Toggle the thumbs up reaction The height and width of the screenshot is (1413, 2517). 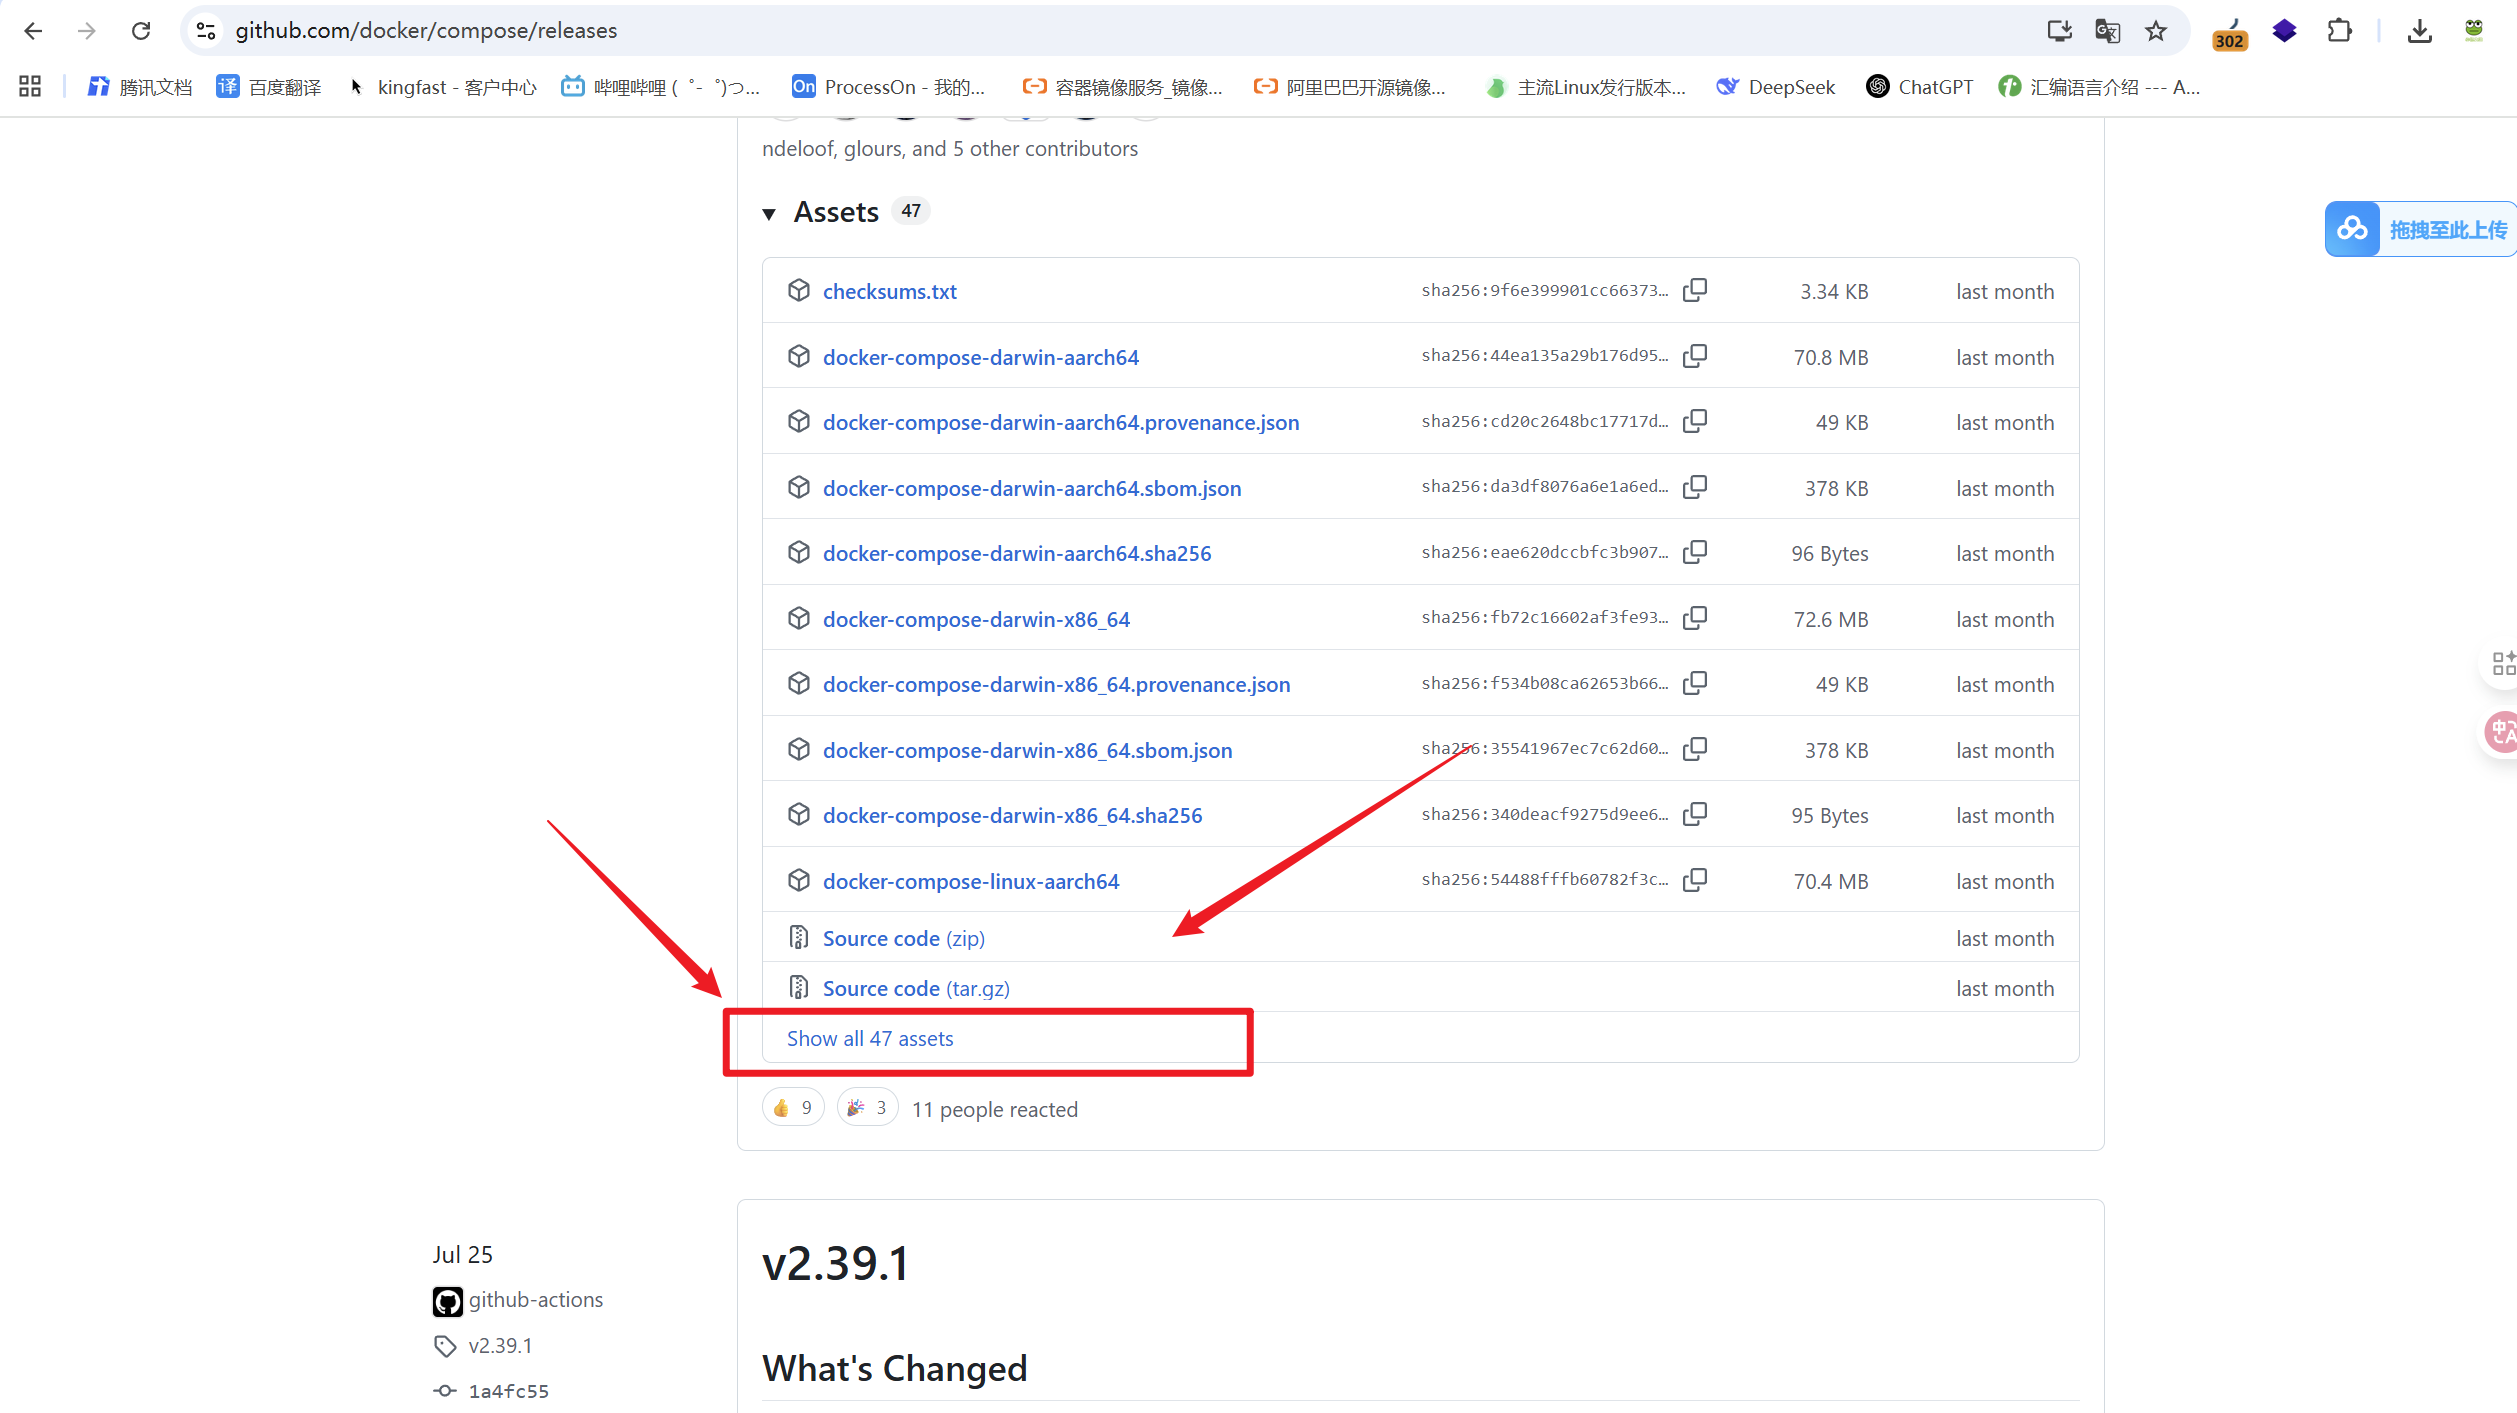pos(793,1108)
